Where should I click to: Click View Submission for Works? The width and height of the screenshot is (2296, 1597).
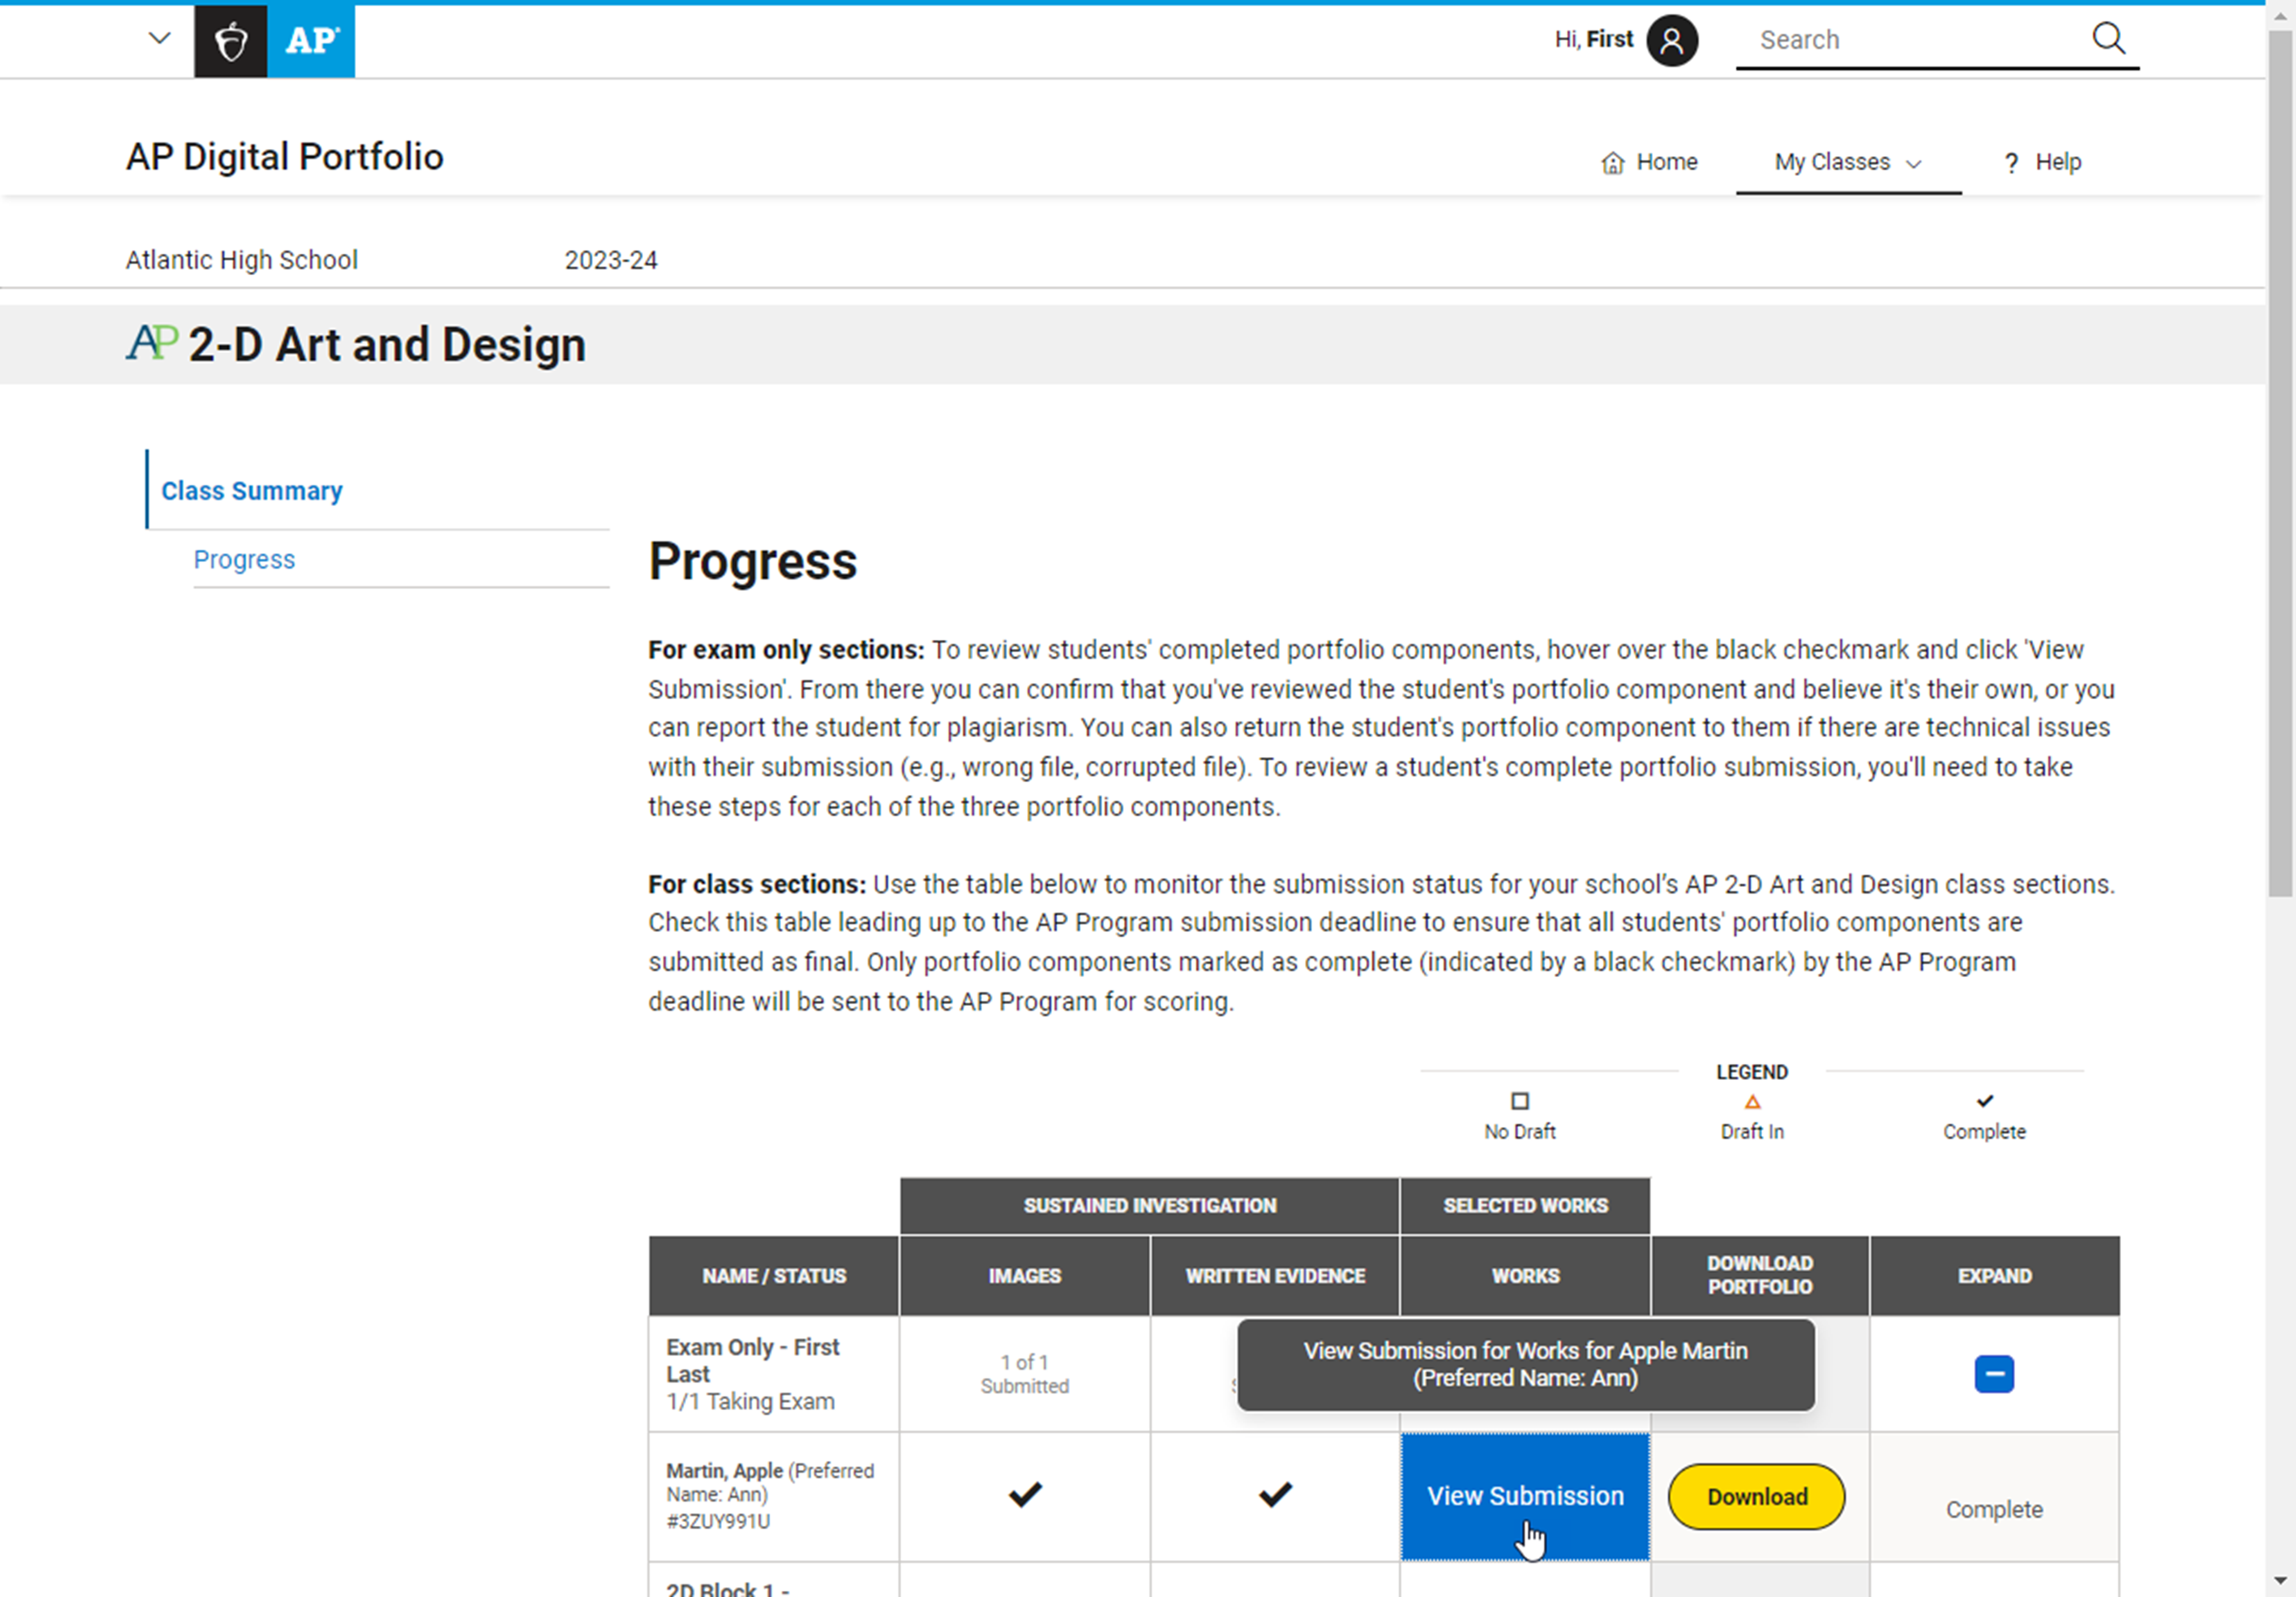pos(1524,1495)
